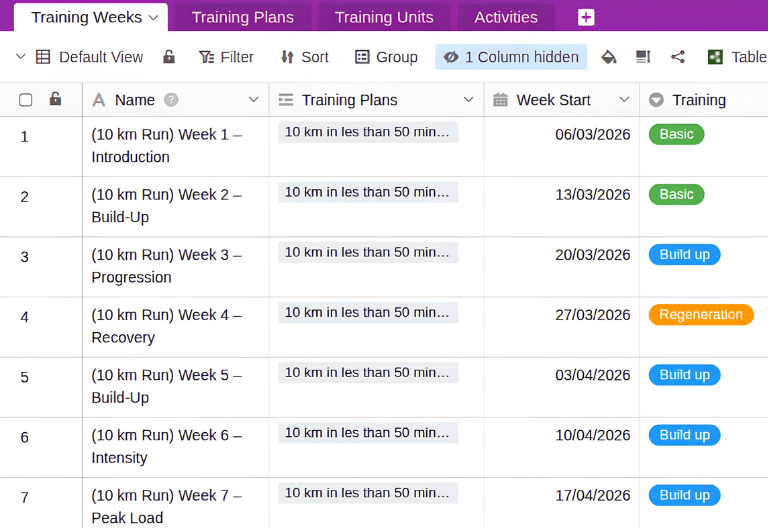Open the Name column dropdown menu
The width and height of the screenshot is (768, 528).
(253, 100)
